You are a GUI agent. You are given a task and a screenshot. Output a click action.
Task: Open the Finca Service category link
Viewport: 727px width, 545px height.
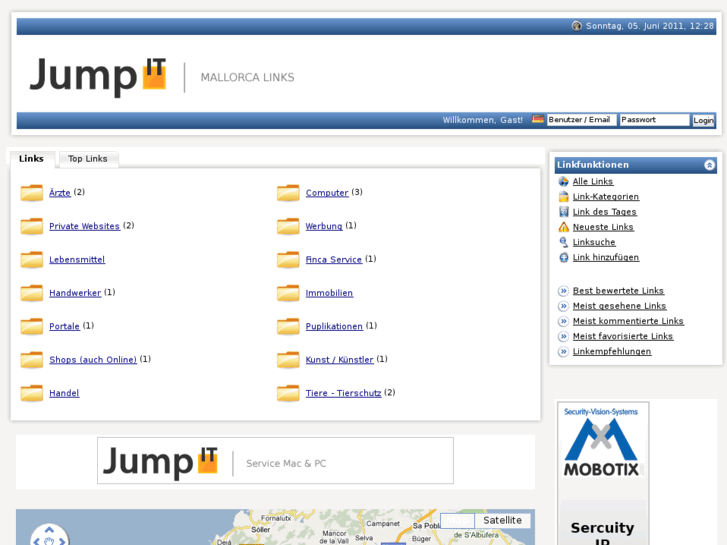point(333,259)
